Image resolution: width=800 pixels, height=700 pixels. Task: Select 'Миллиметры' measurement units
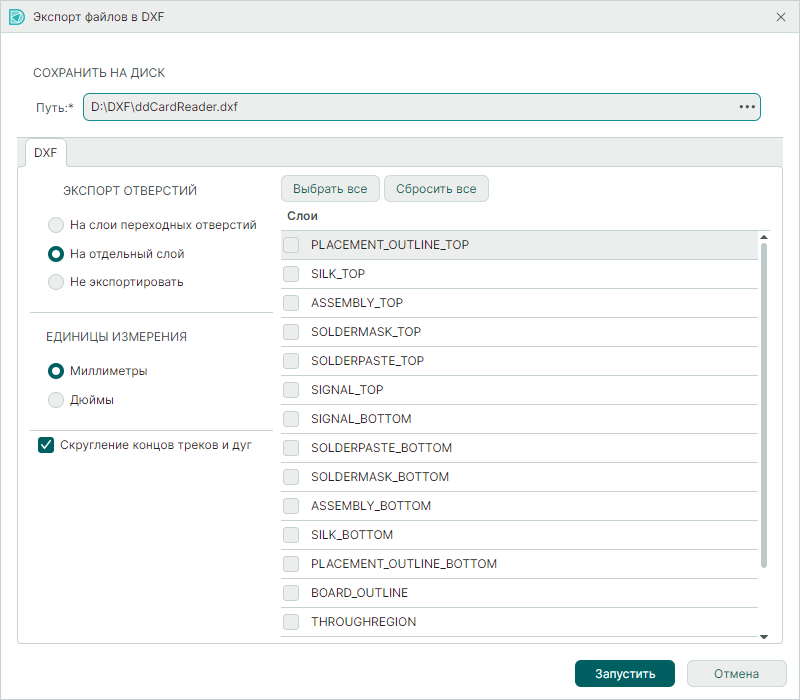(x=57, y=371)
